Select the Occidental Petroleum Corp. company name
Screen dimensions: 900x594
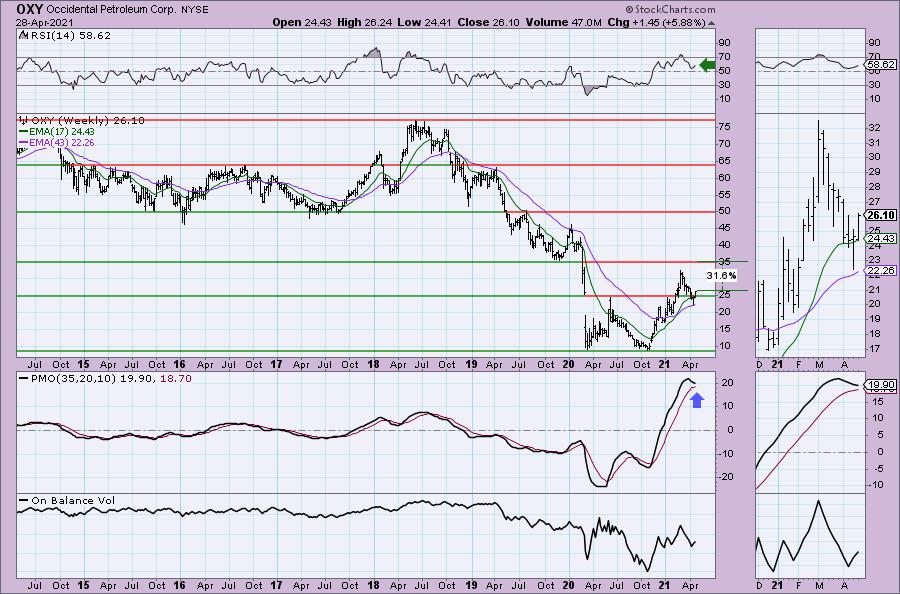pos(109,10)
